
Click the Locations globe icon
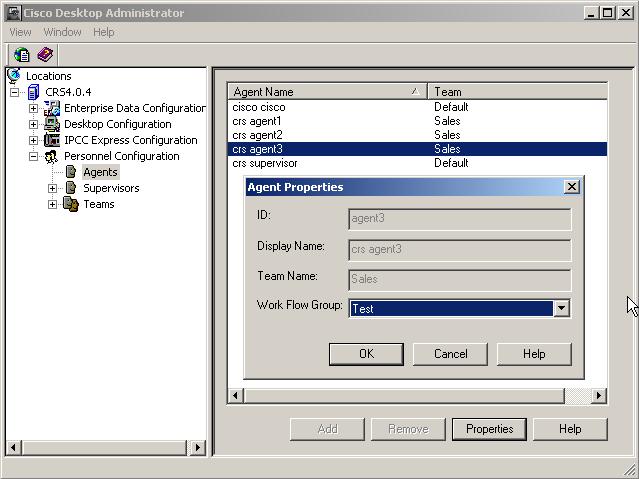point(14,76)
